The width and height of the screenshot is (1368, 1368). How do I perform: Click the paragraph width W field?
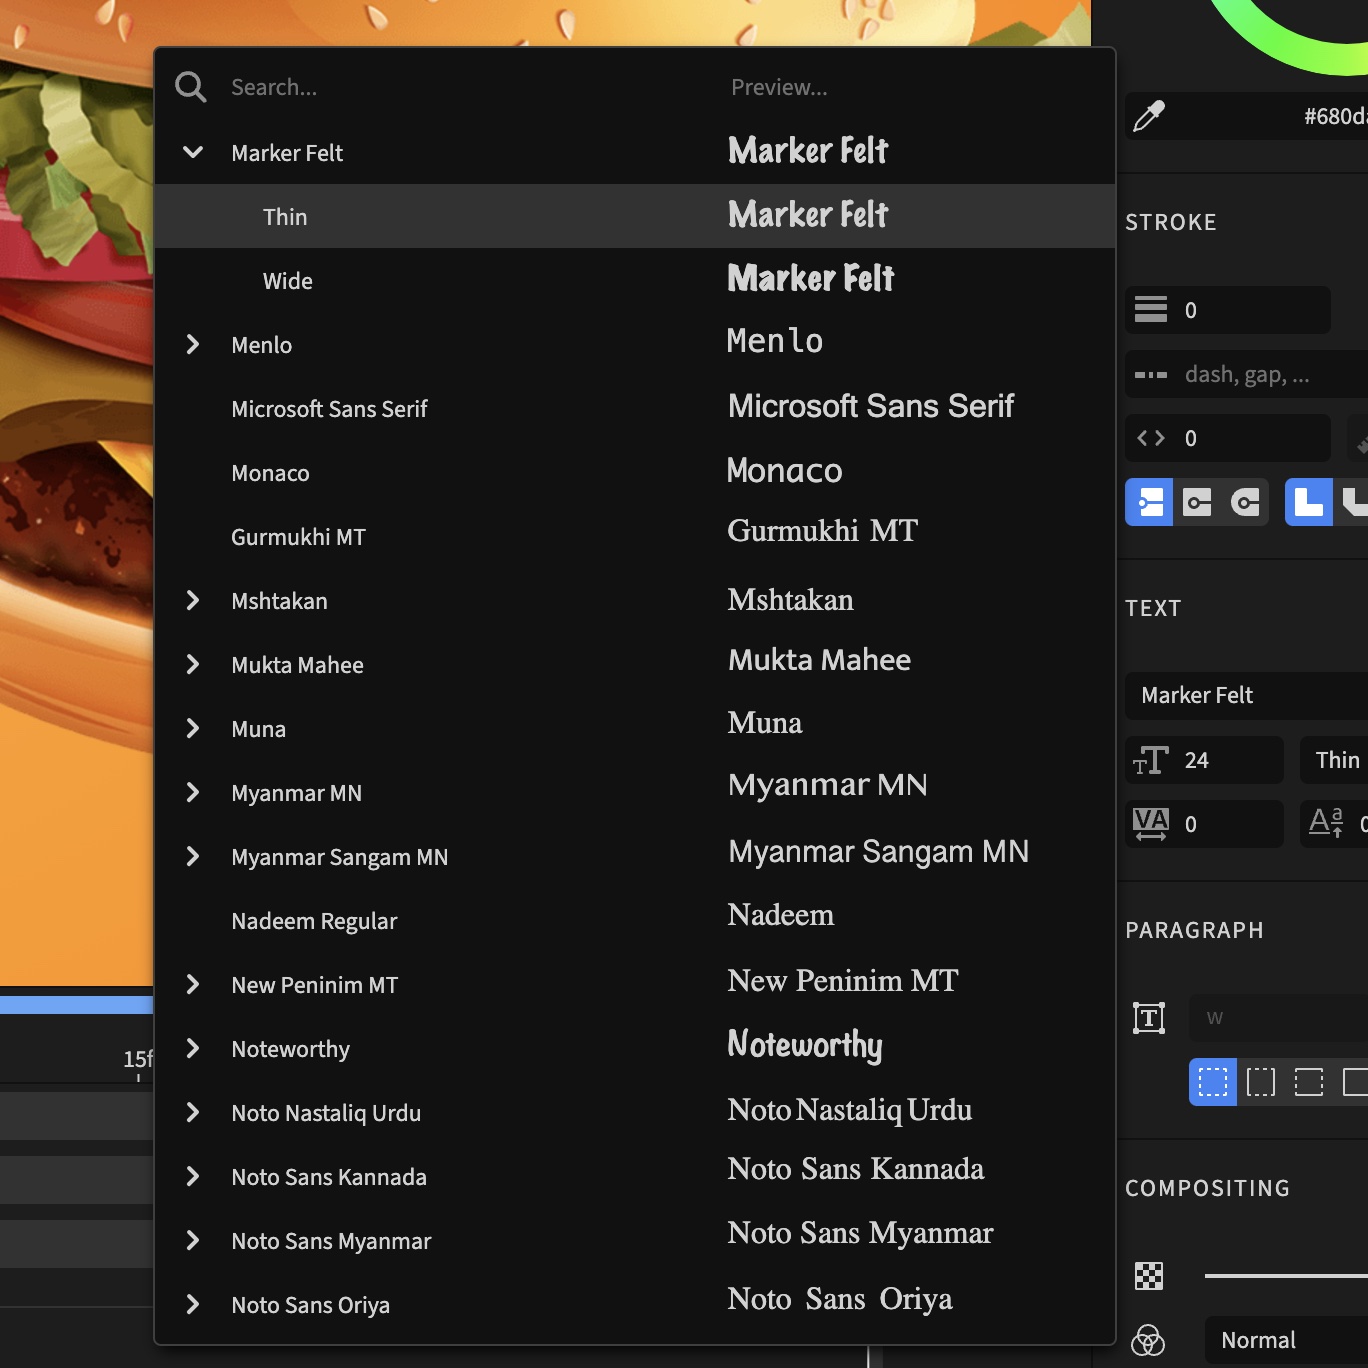point(1278,1018)
